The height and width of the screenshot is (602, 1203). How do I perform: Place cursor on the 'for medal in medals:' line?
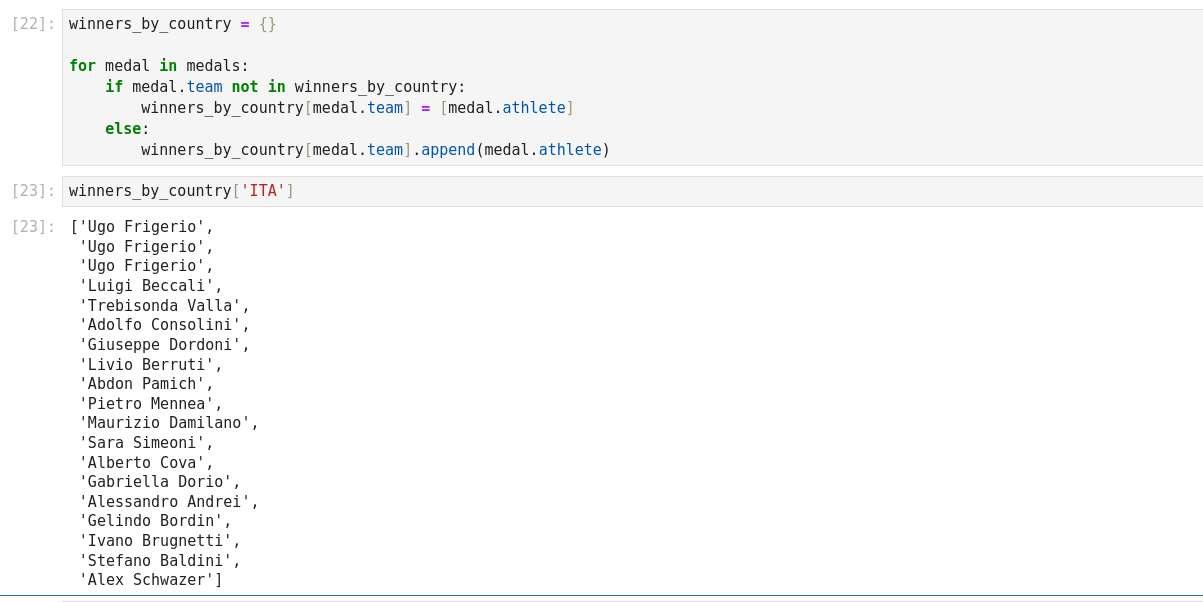tap(159, 66)
